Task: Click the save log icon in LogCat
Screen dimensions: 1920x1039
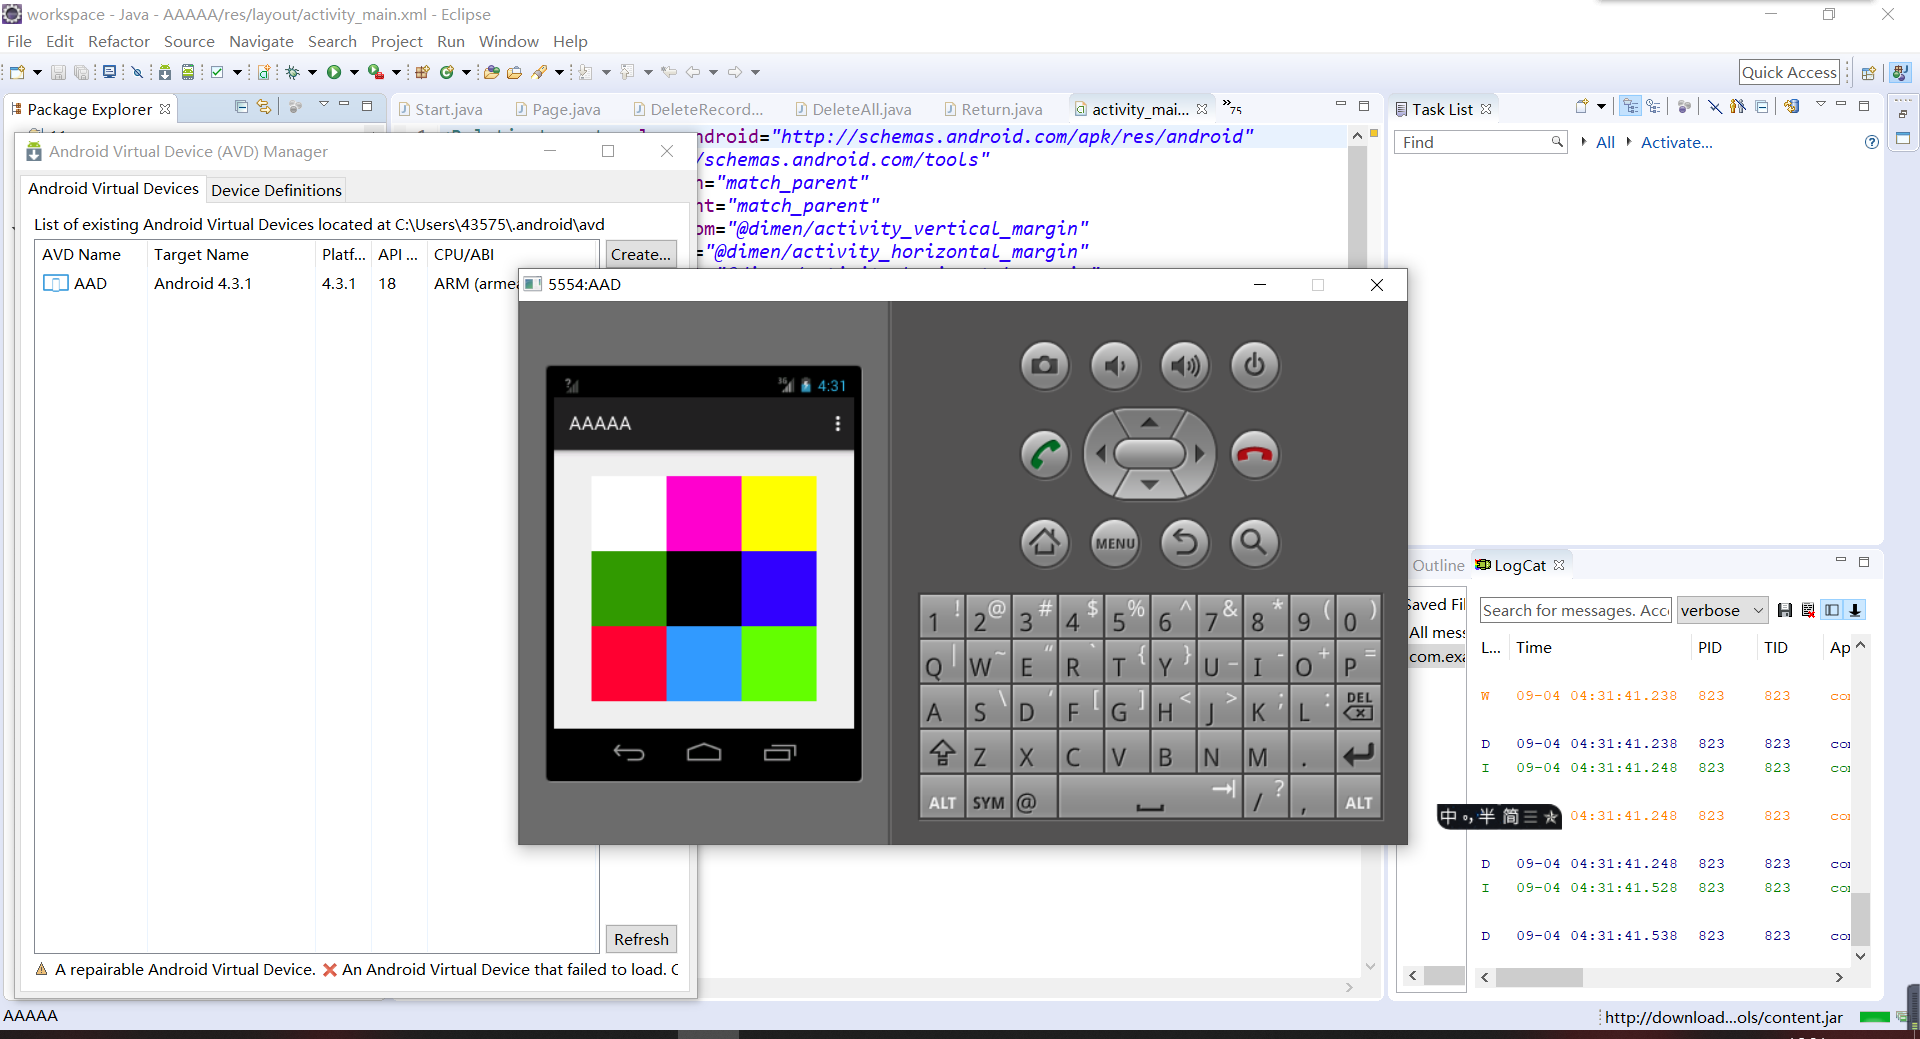Action: [1784, 610]
